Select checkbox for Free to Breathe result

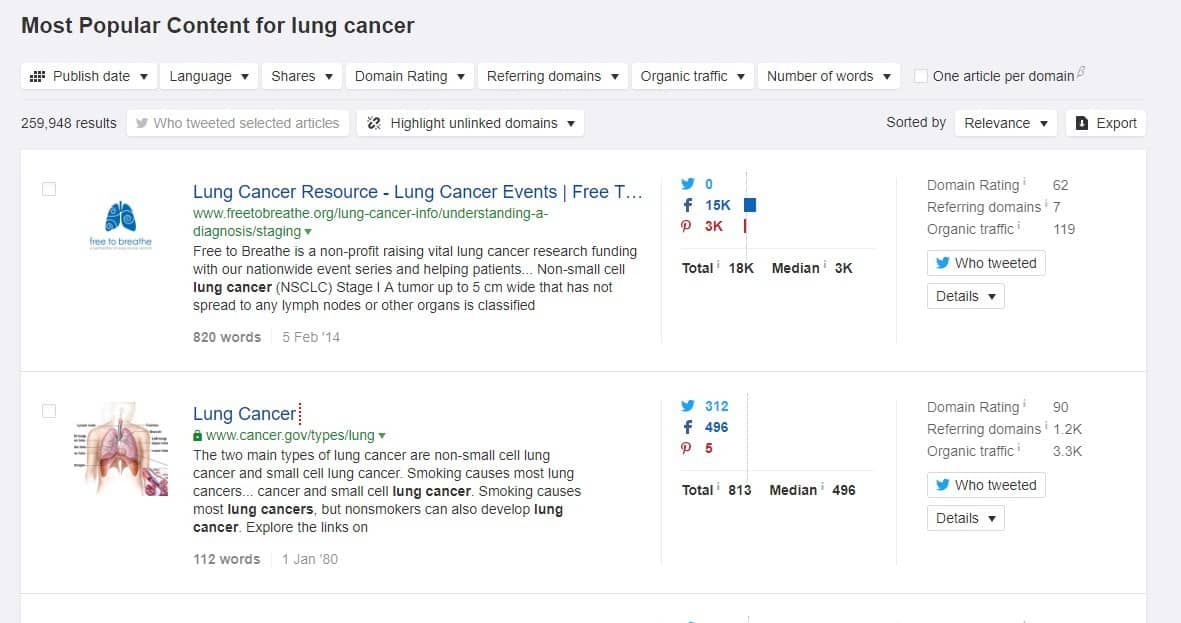(x=49, y=189)
